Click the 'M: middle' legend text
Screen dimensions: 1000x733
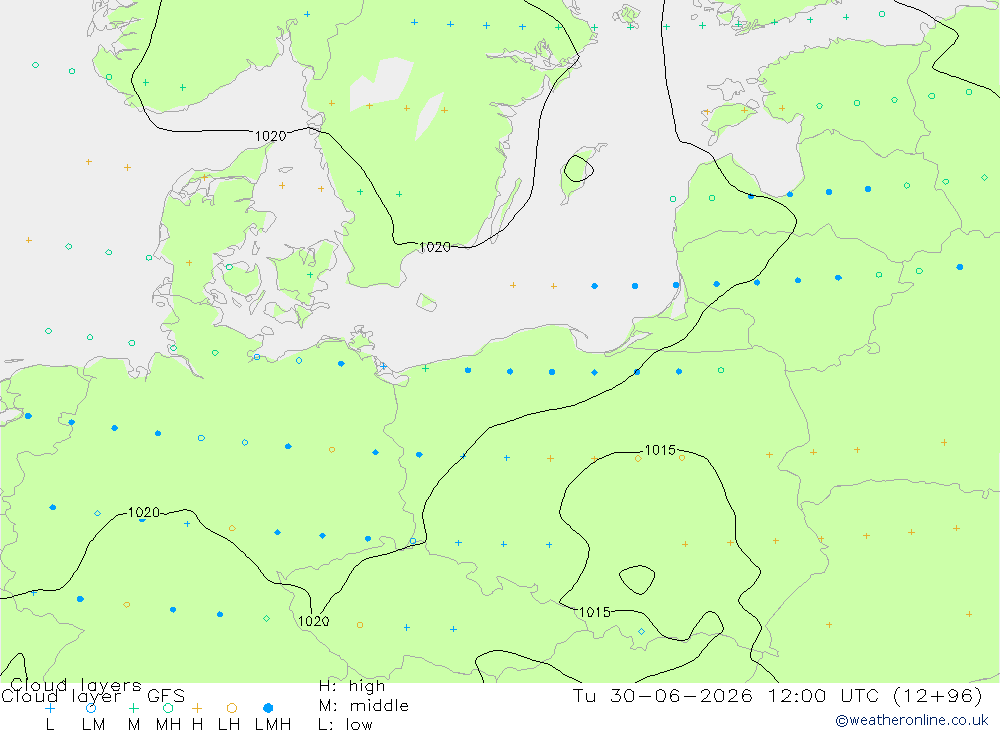pos(363,706)
